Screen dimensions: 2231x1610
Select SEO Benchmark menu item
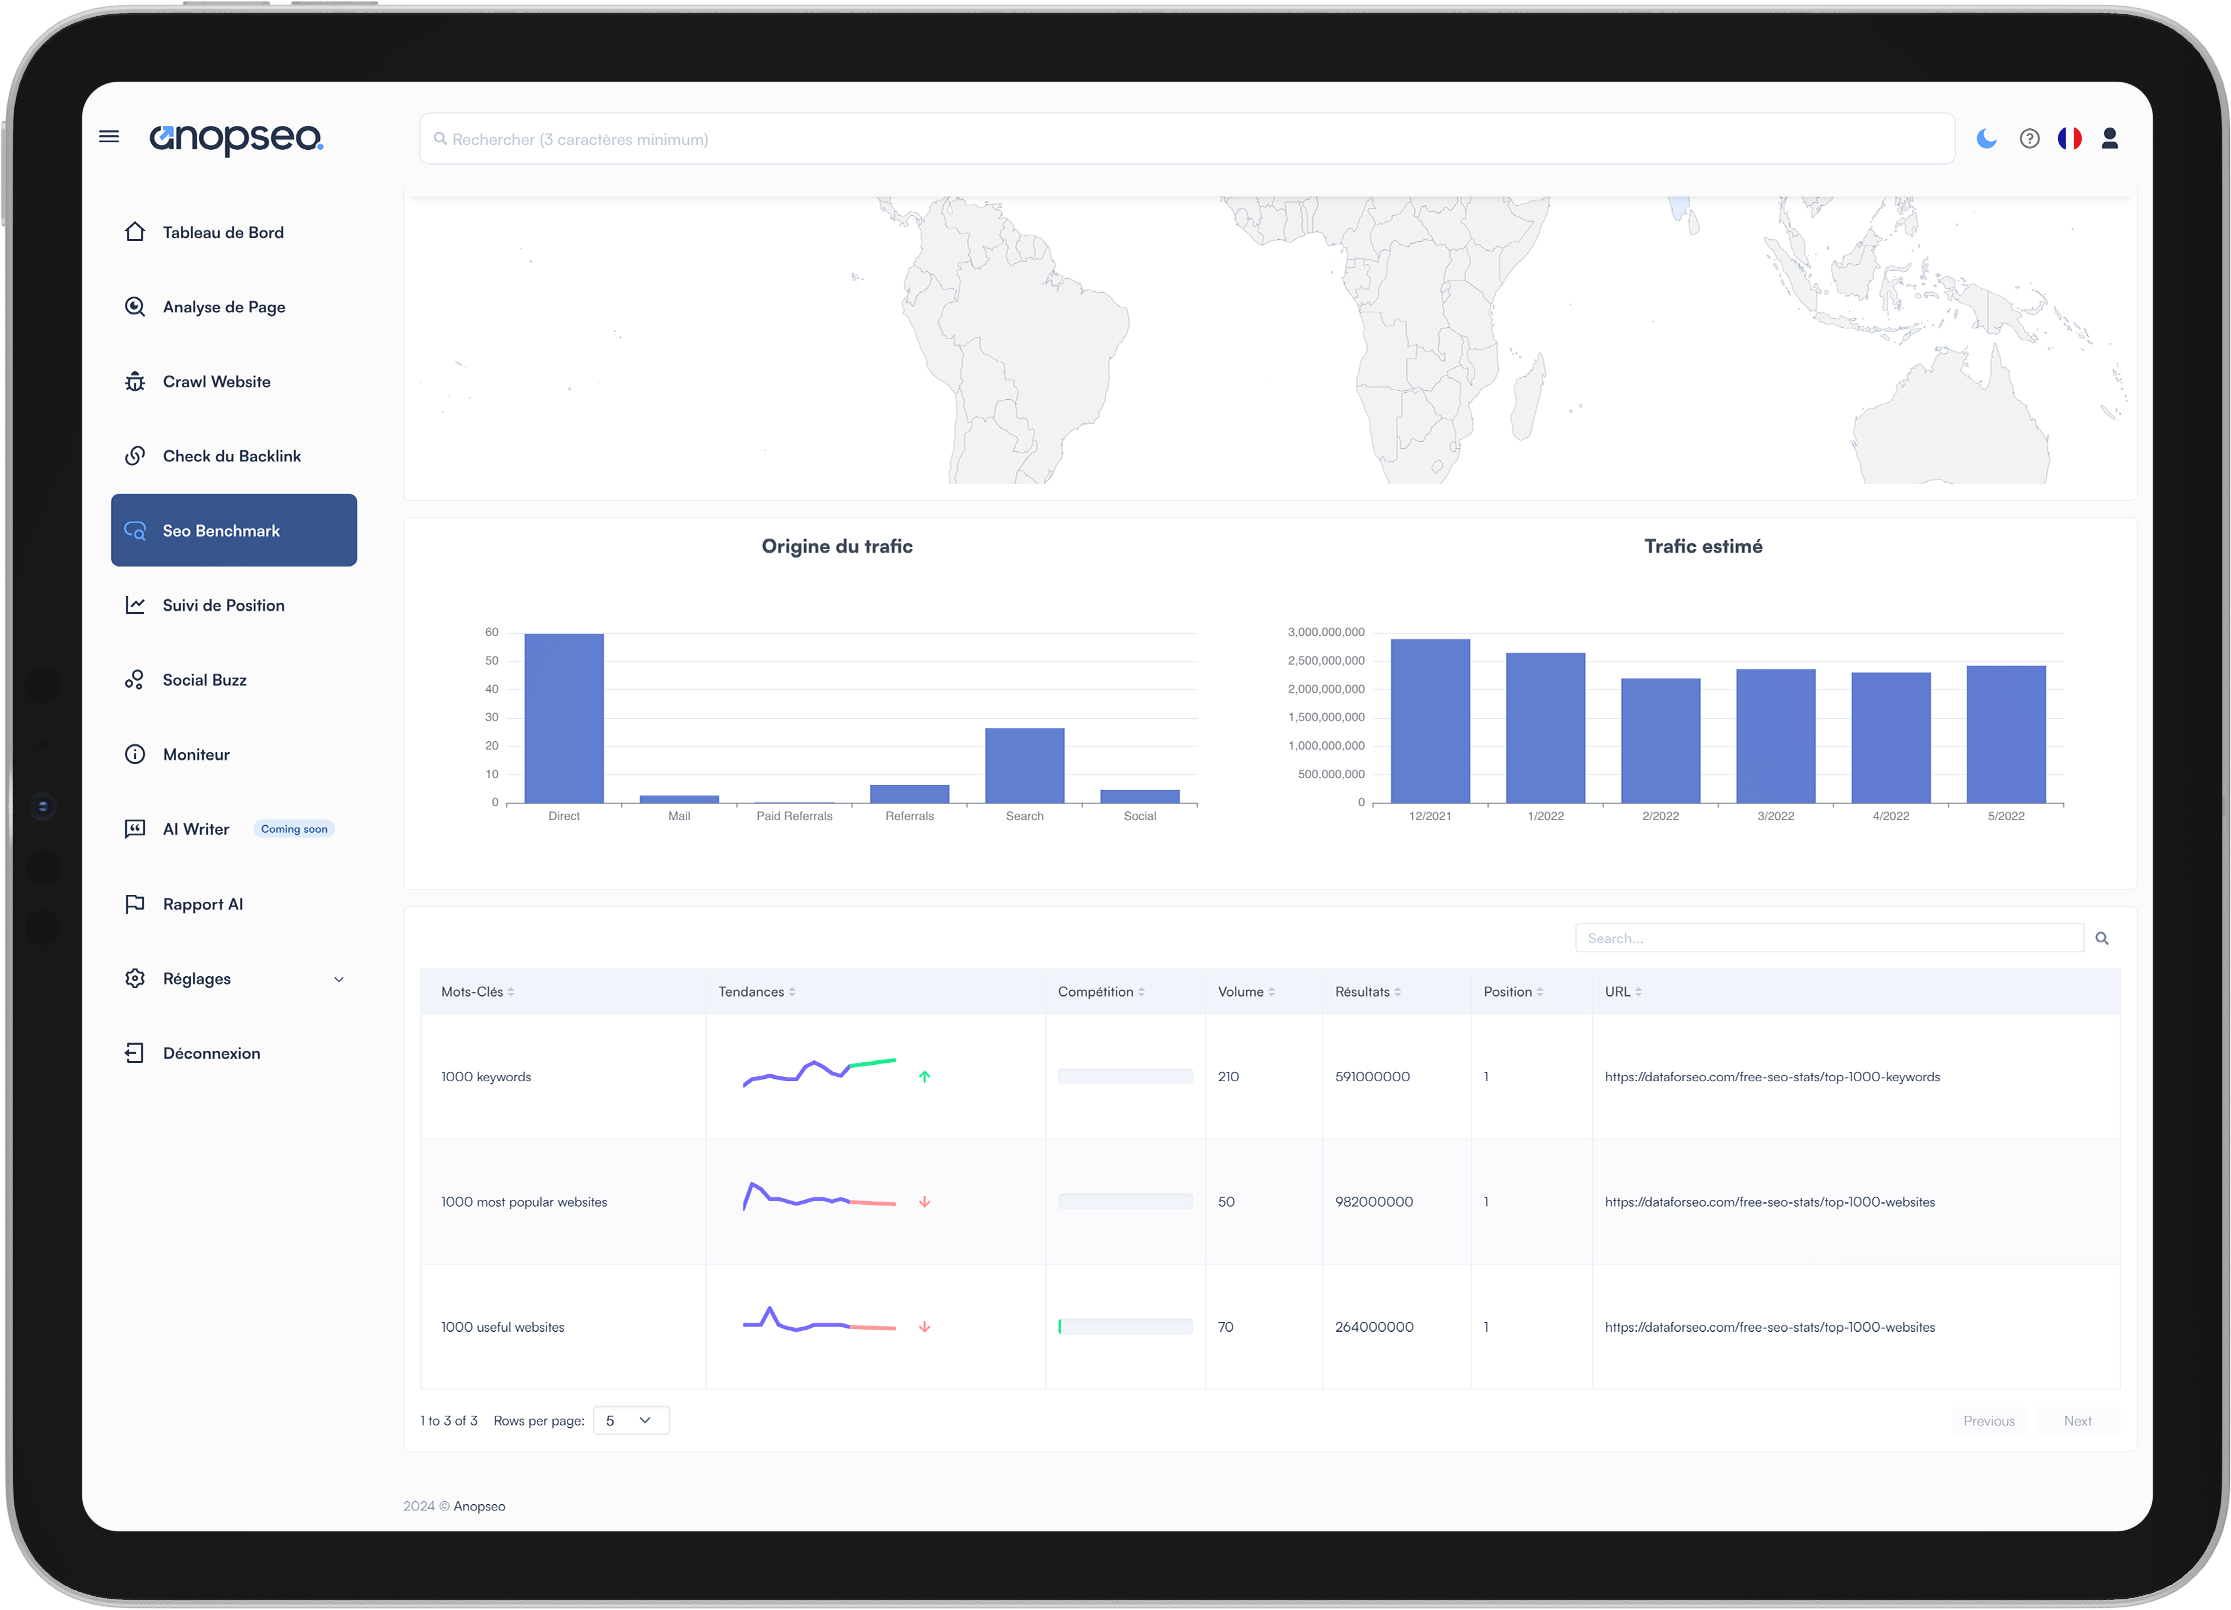click(x=234, y=529)
